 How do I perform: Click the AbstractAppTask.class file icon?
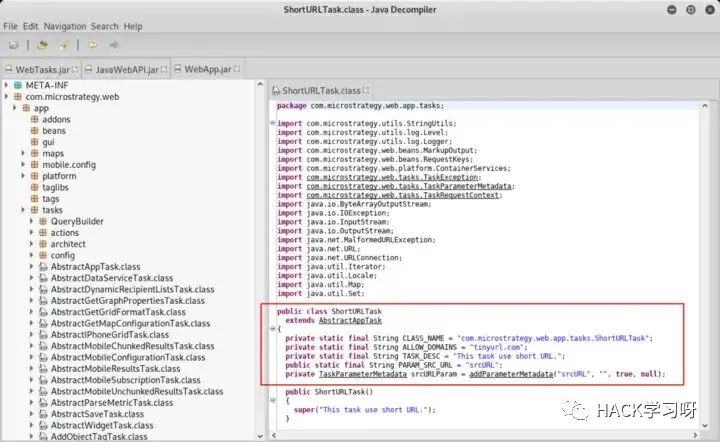click(43, 267)
